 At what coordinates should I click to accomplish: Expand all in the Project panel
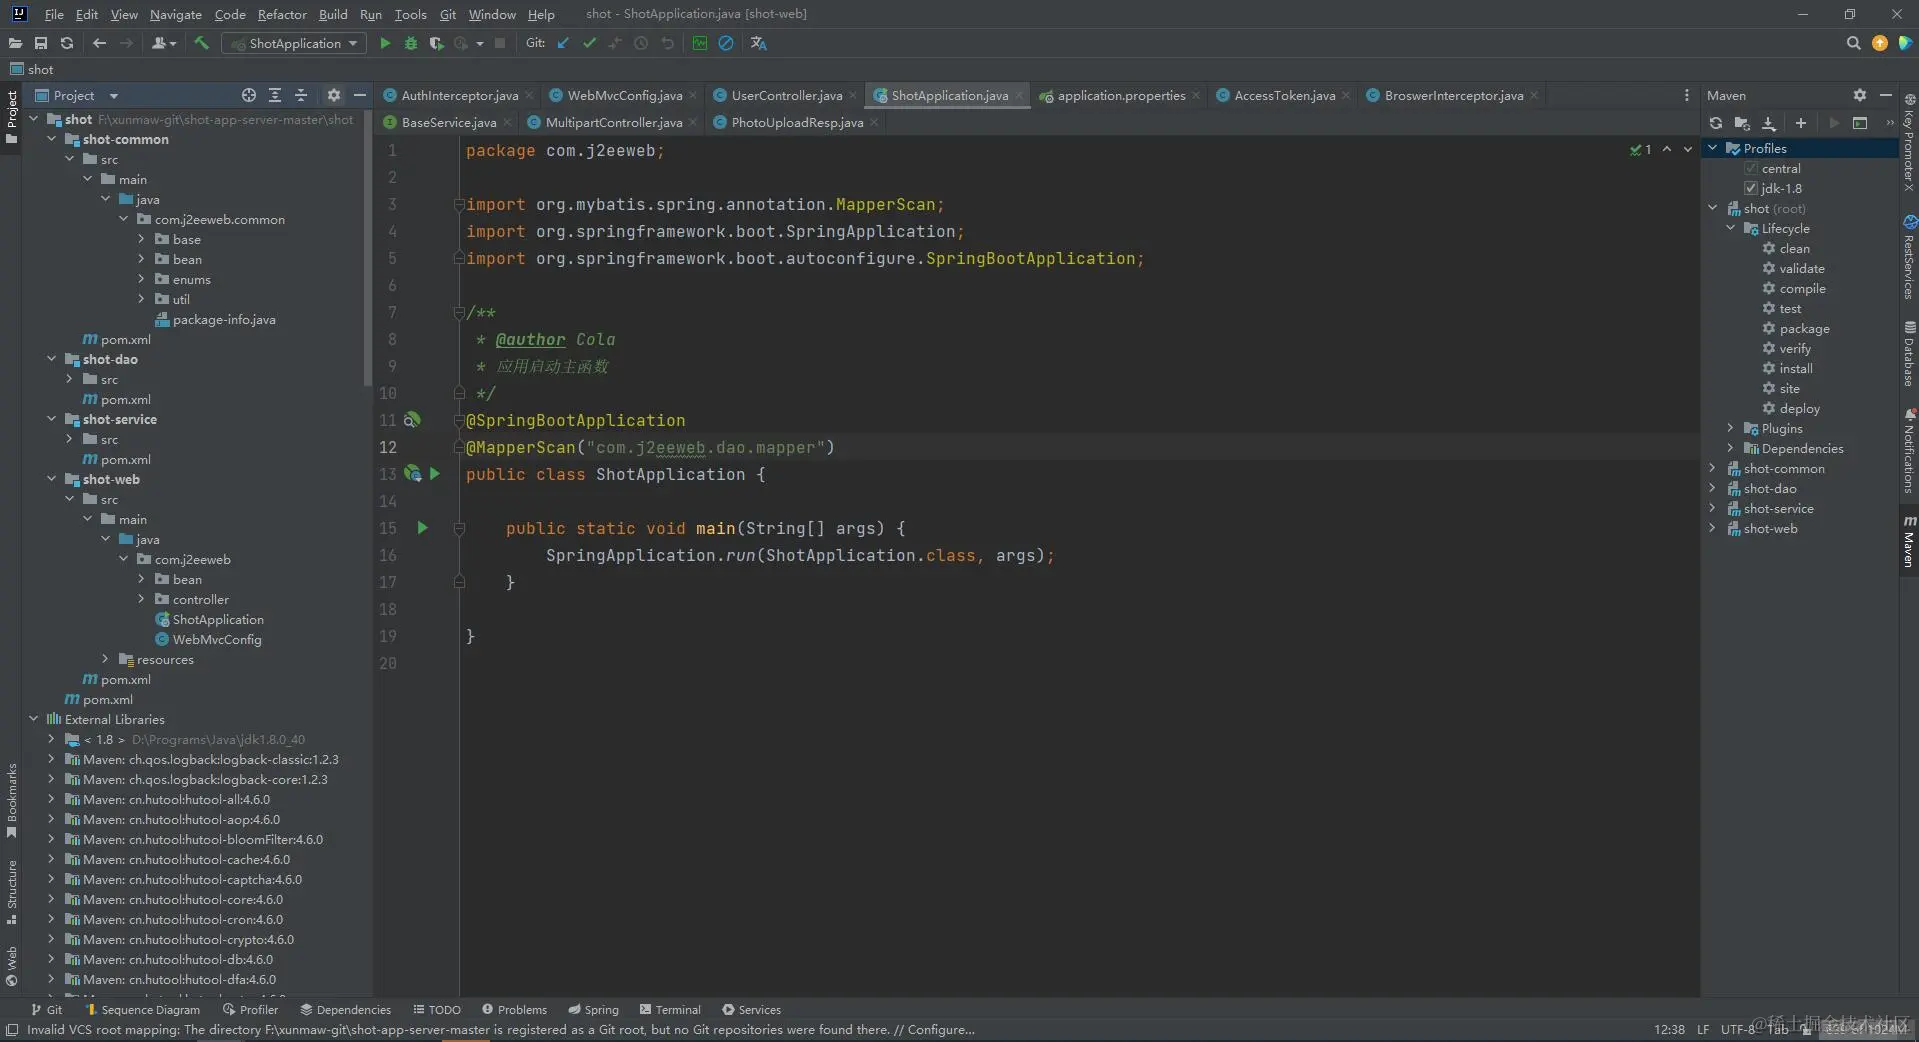coord(275,95)
